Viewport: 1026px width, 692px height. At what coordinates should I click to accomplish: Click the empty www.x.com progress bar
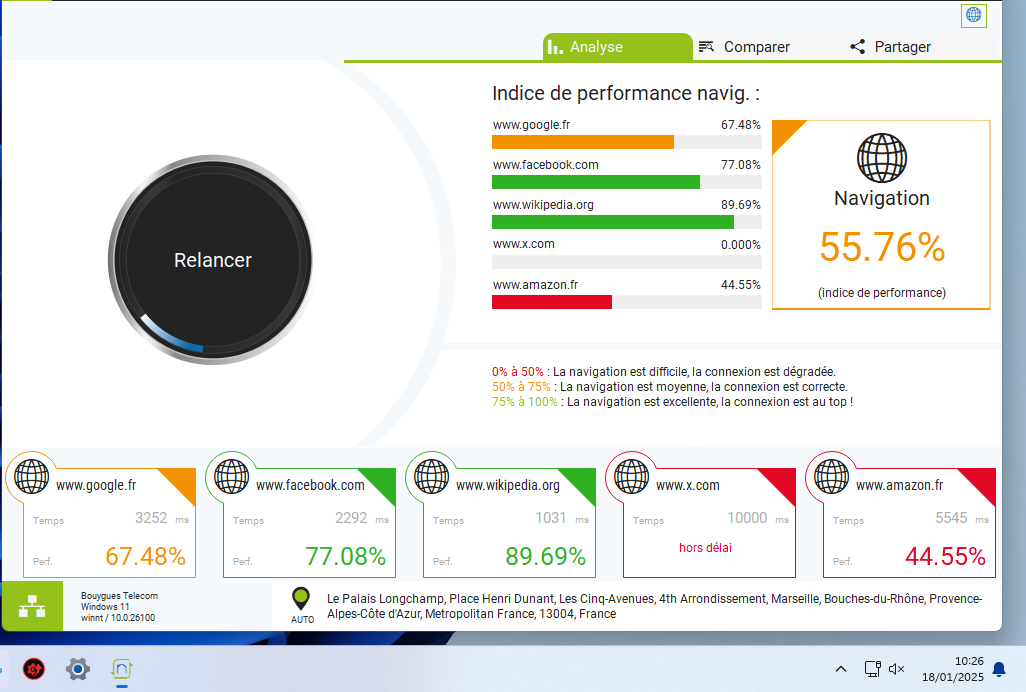(x=627, y=262)
